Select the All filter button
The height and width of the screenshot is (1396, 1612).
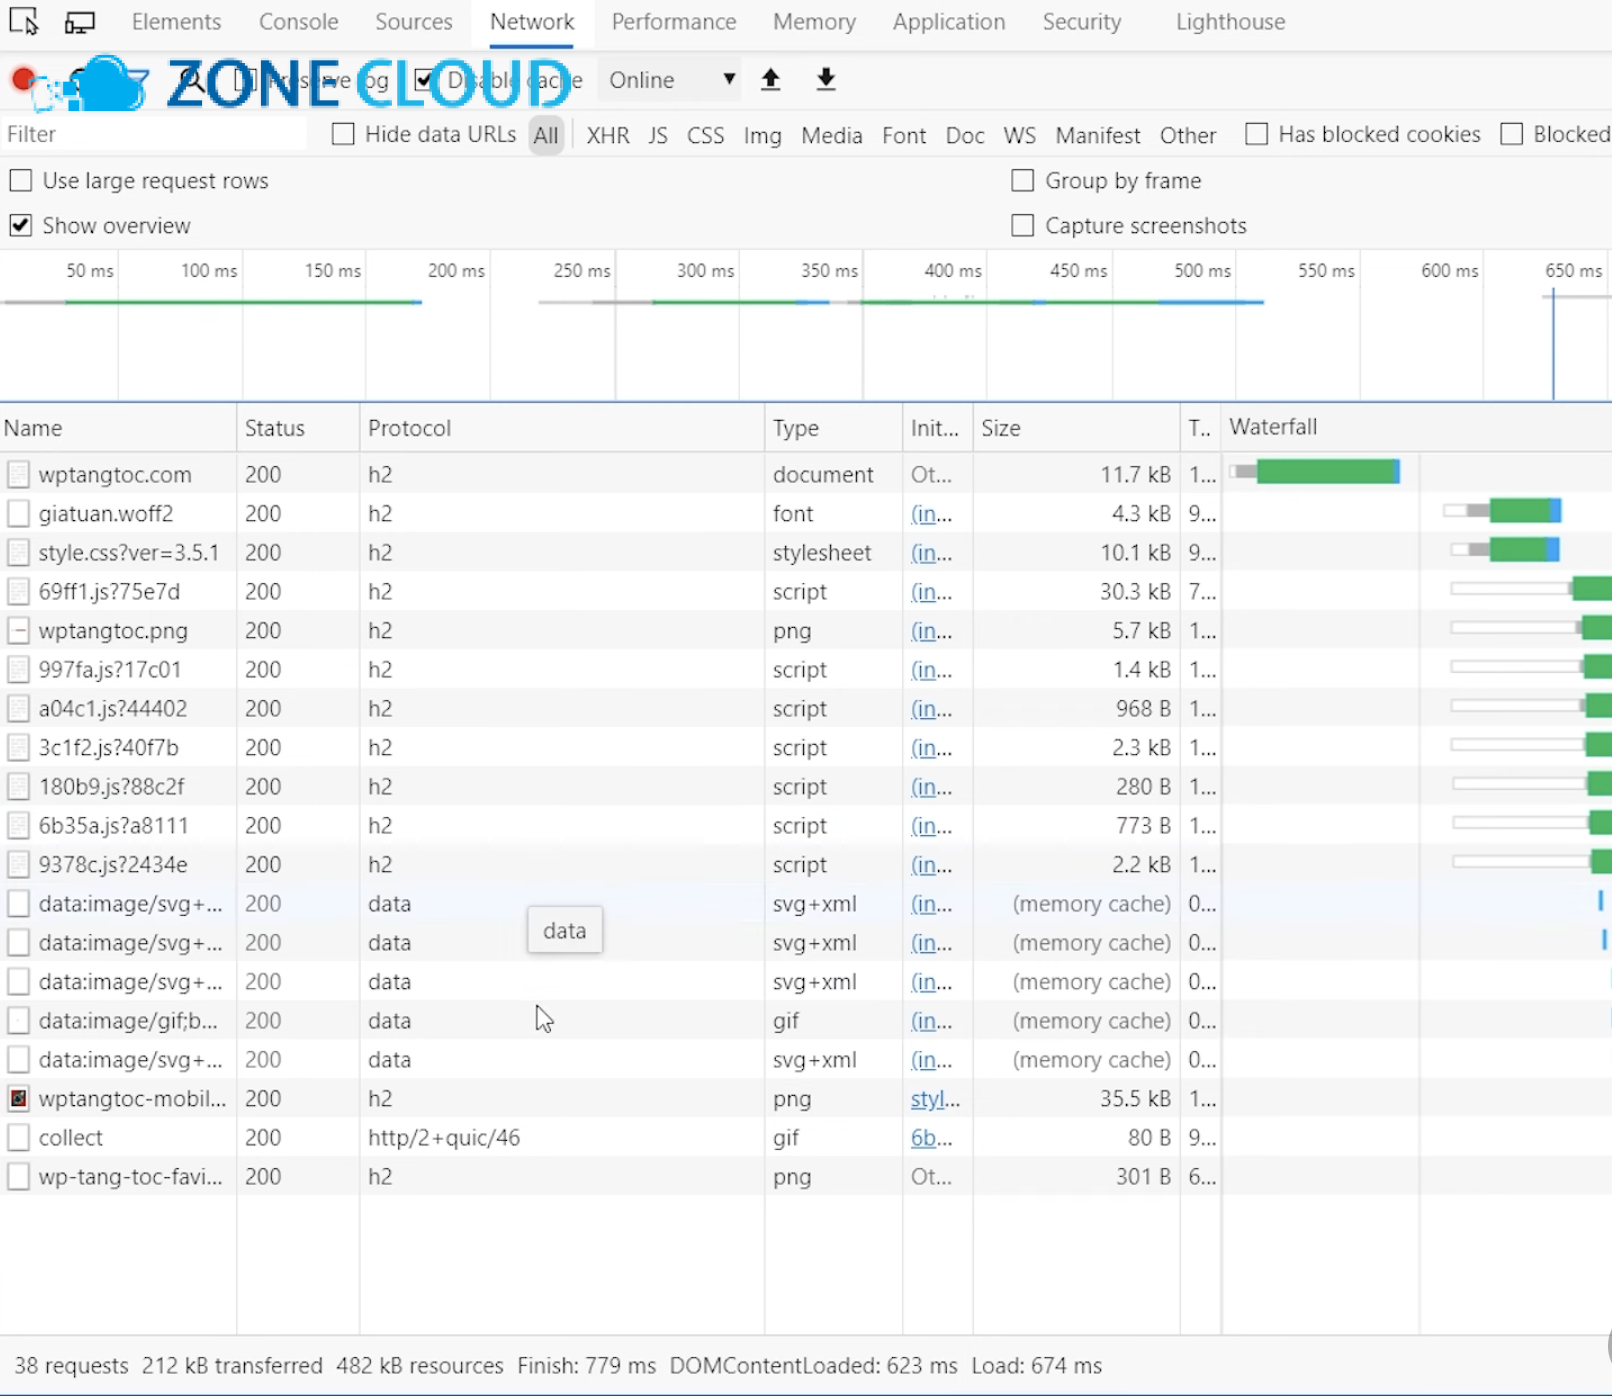[x=546, y=135]
